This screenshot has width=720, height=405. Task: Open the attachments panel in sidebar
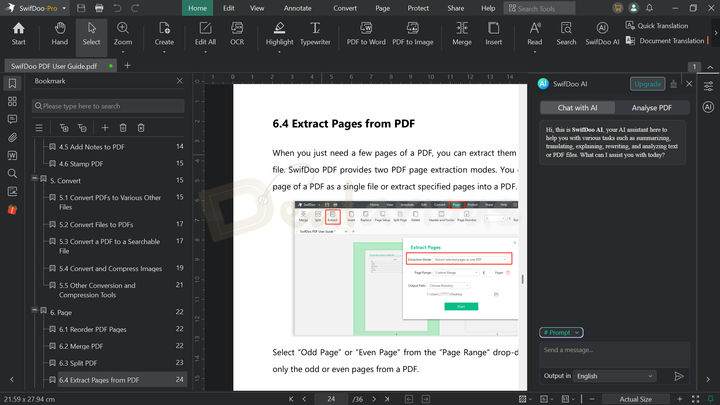(12, 137)
